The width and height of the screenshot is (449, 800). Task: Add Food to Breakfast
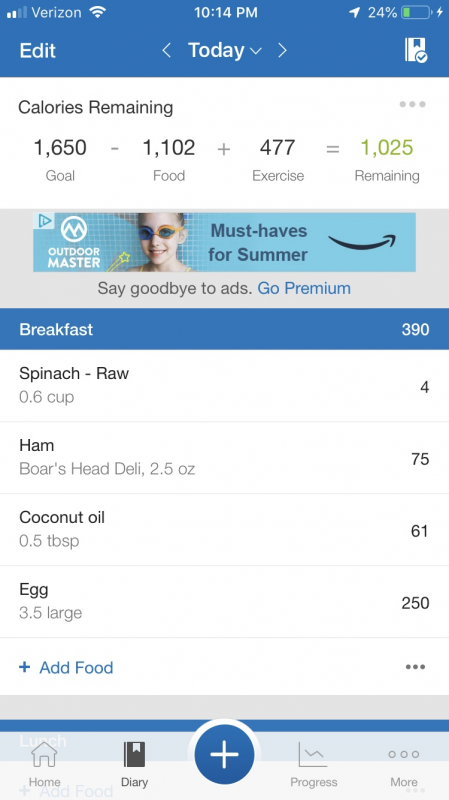tap(66, 667)
